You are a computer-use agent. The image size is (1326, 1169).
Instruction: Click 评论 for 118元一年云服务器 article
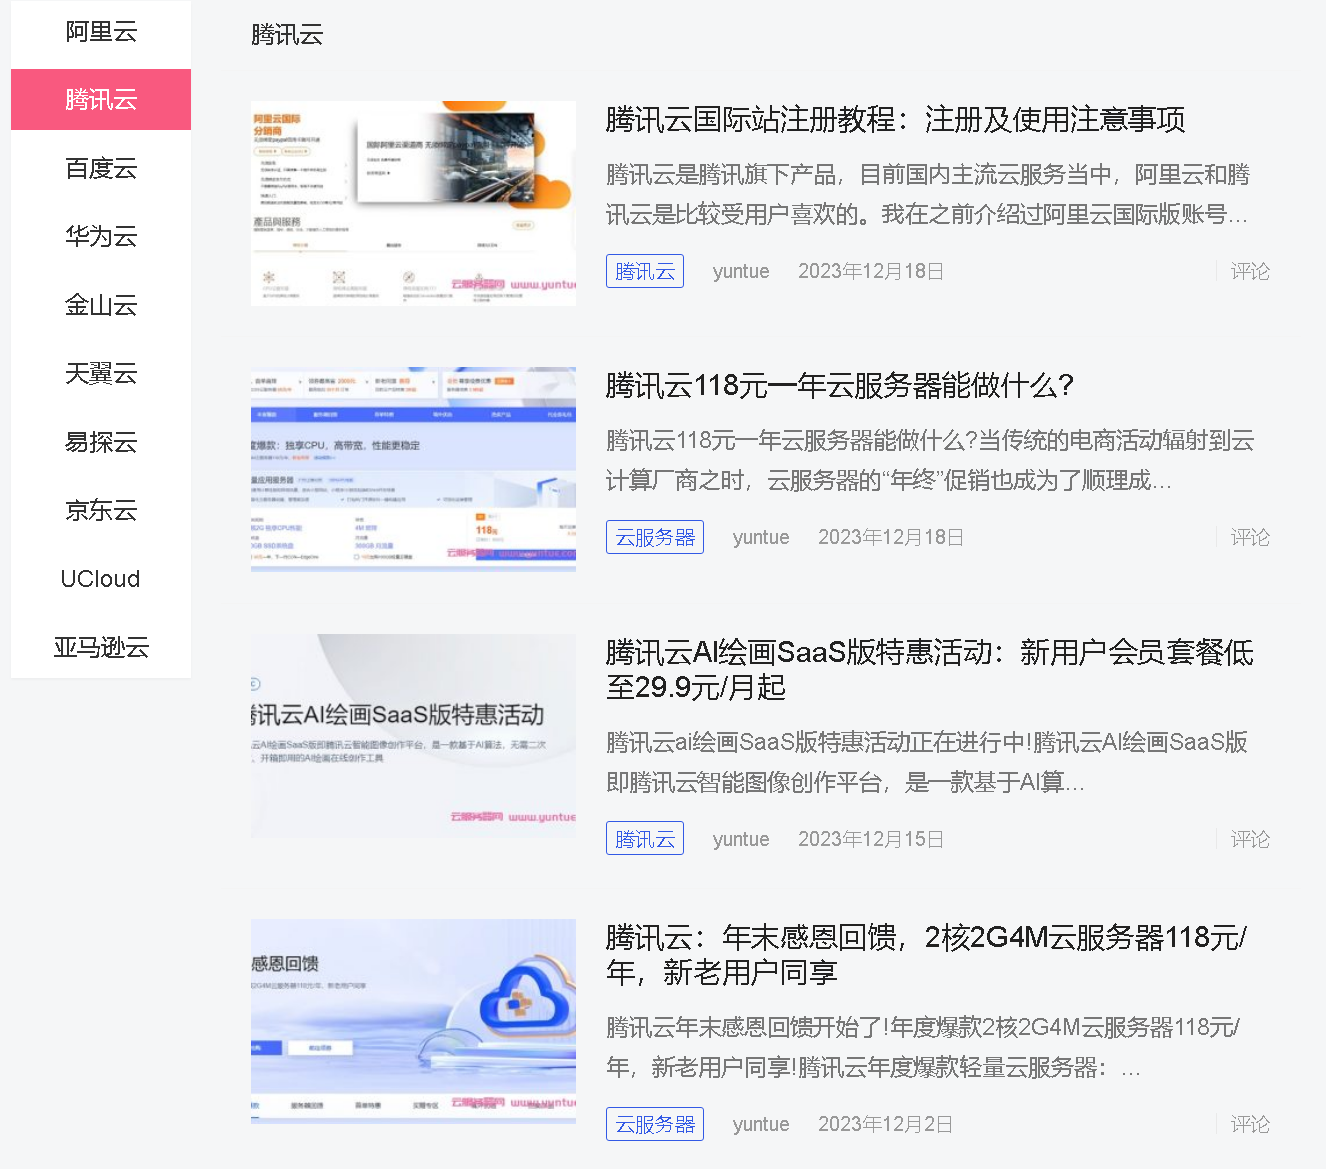[1250, 537]
